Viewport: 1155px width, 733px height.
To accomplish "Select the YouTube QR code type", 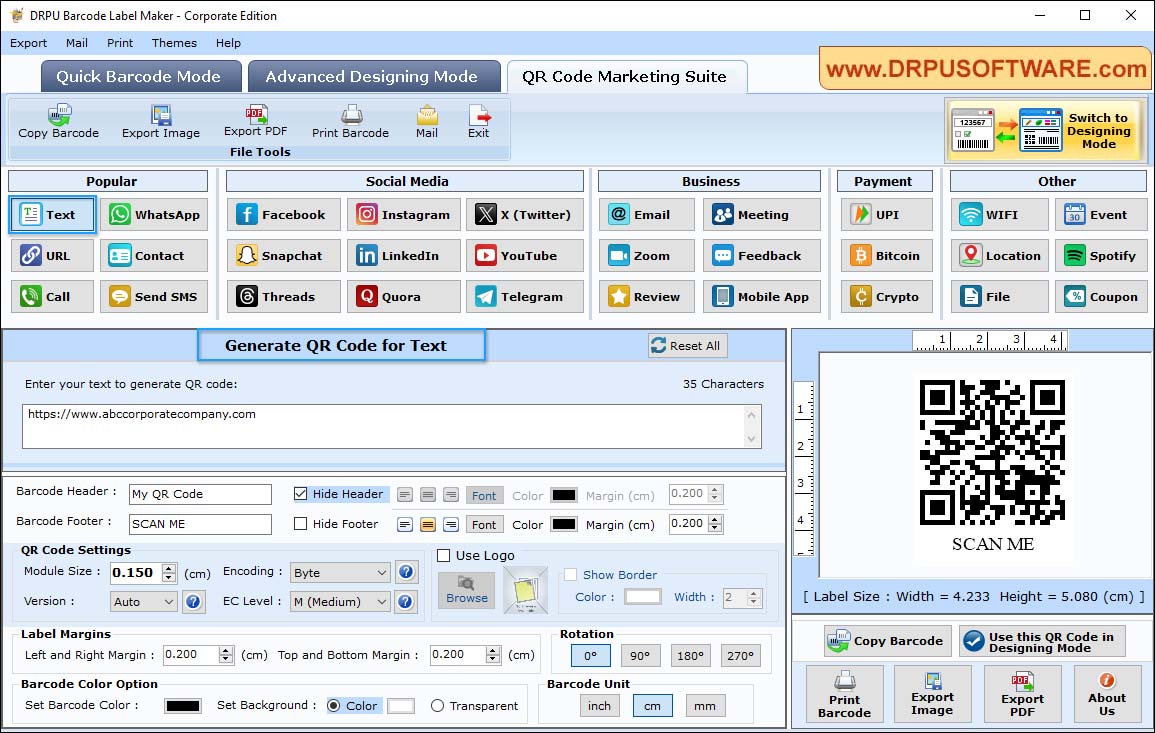I will (x=524, y=256).
